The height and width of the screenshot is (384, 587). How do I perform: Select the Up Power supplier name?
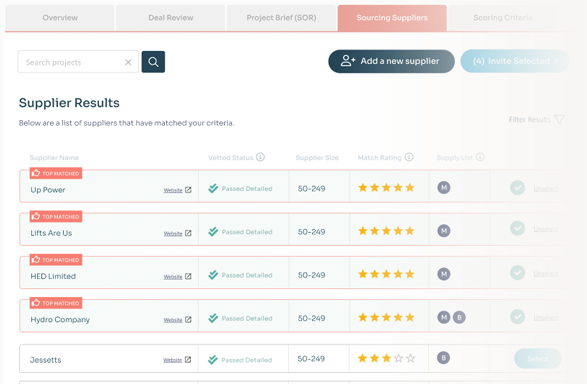click(48, 190)
